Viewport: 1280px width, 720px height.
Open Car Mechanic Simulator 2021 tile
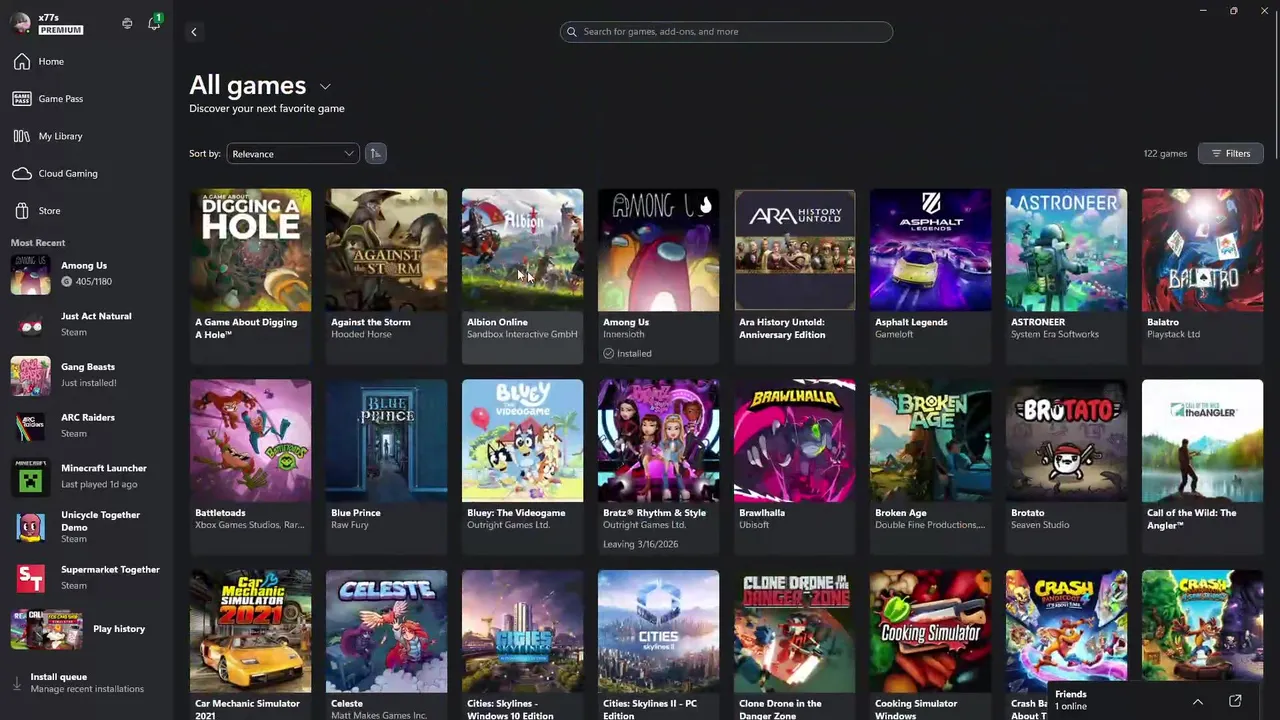251,645
